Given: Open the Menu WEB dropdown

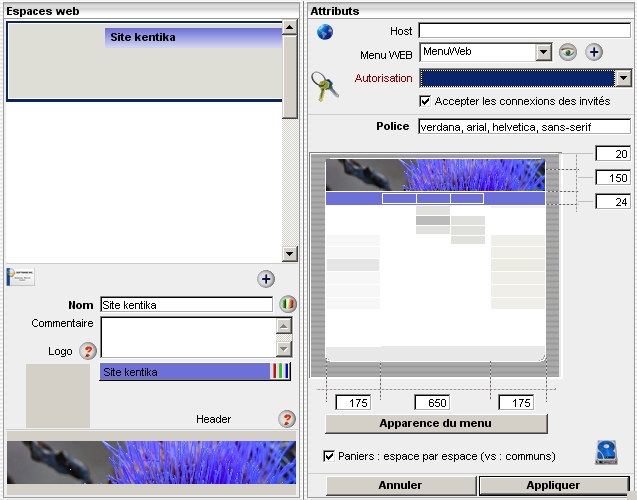Looking at the screenshot, I should pos(543,52).
